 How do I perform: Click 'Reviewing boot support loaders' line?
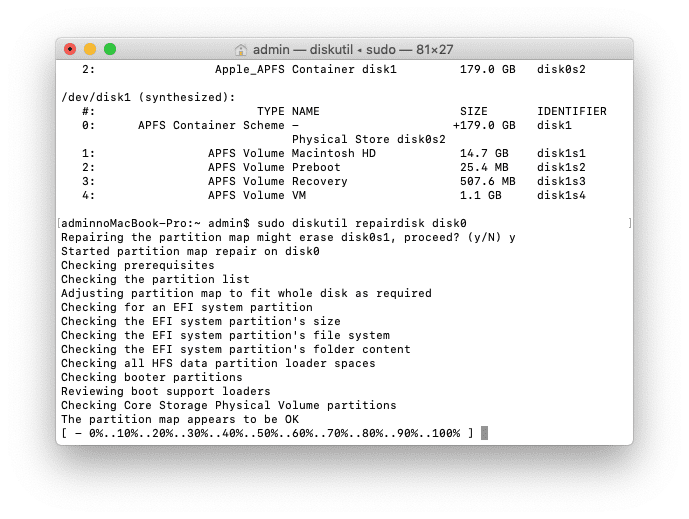pos(166,392)
